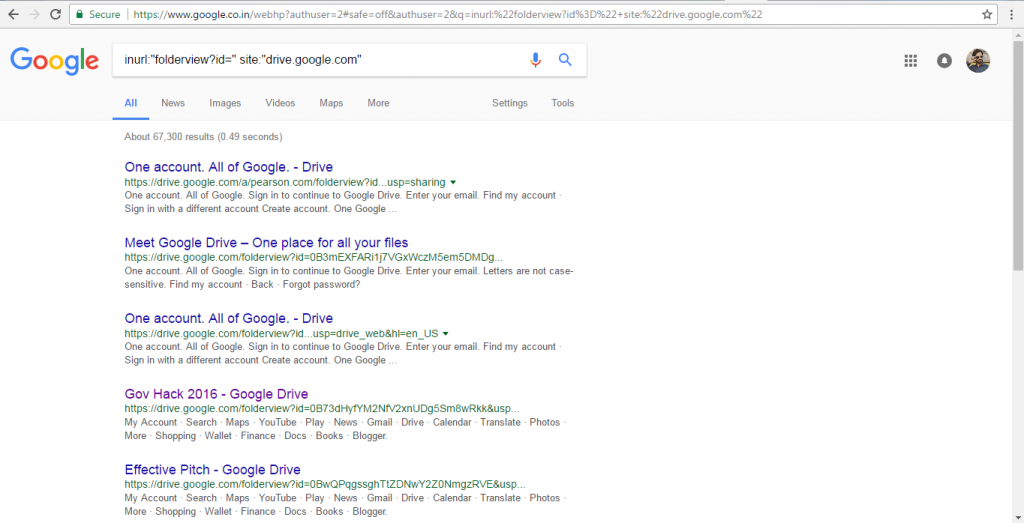This screenshot has height=523, width=1024.
Task: Switch to the Images tab
Action: (225, 103)
